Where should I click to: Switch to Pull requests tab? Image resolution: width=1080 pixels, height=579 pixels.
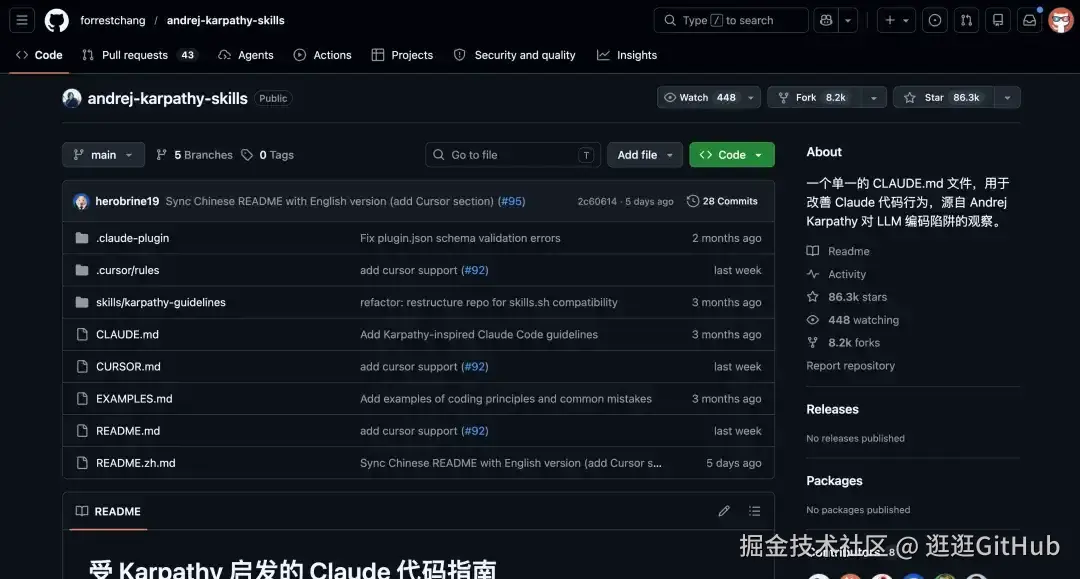click(x=139, y=55)
